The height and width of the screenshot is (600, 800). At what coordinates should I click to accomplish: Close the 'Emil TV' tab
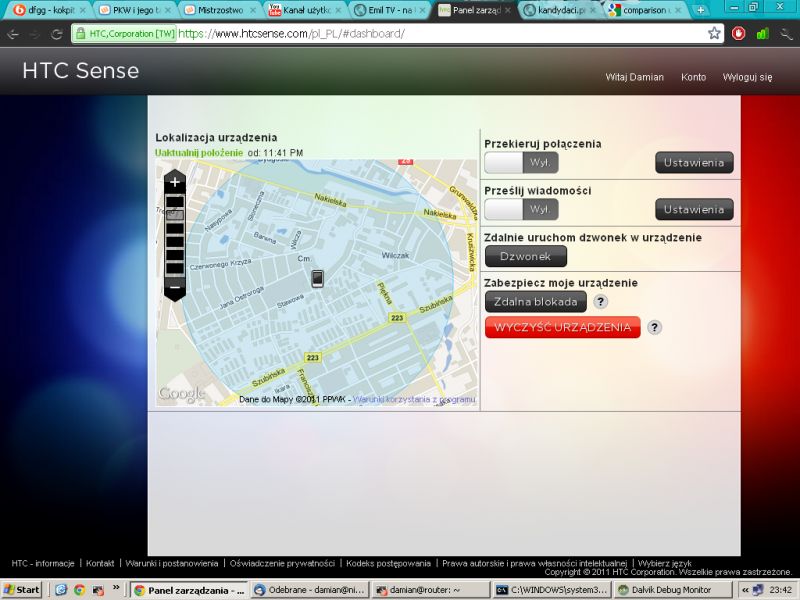pyautogui.click(x=422, y=10)
